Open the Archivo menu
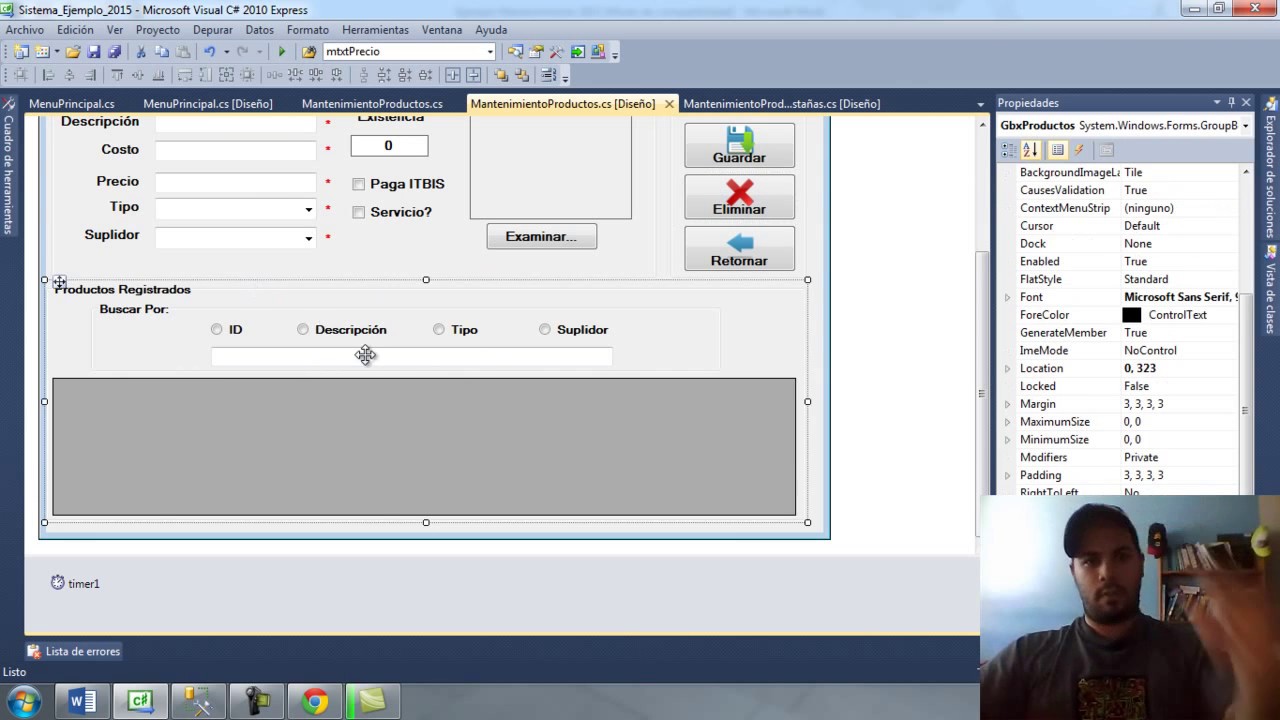Image resolution: width=1280 pixels, height=720 pixels. tap(25, 30)
